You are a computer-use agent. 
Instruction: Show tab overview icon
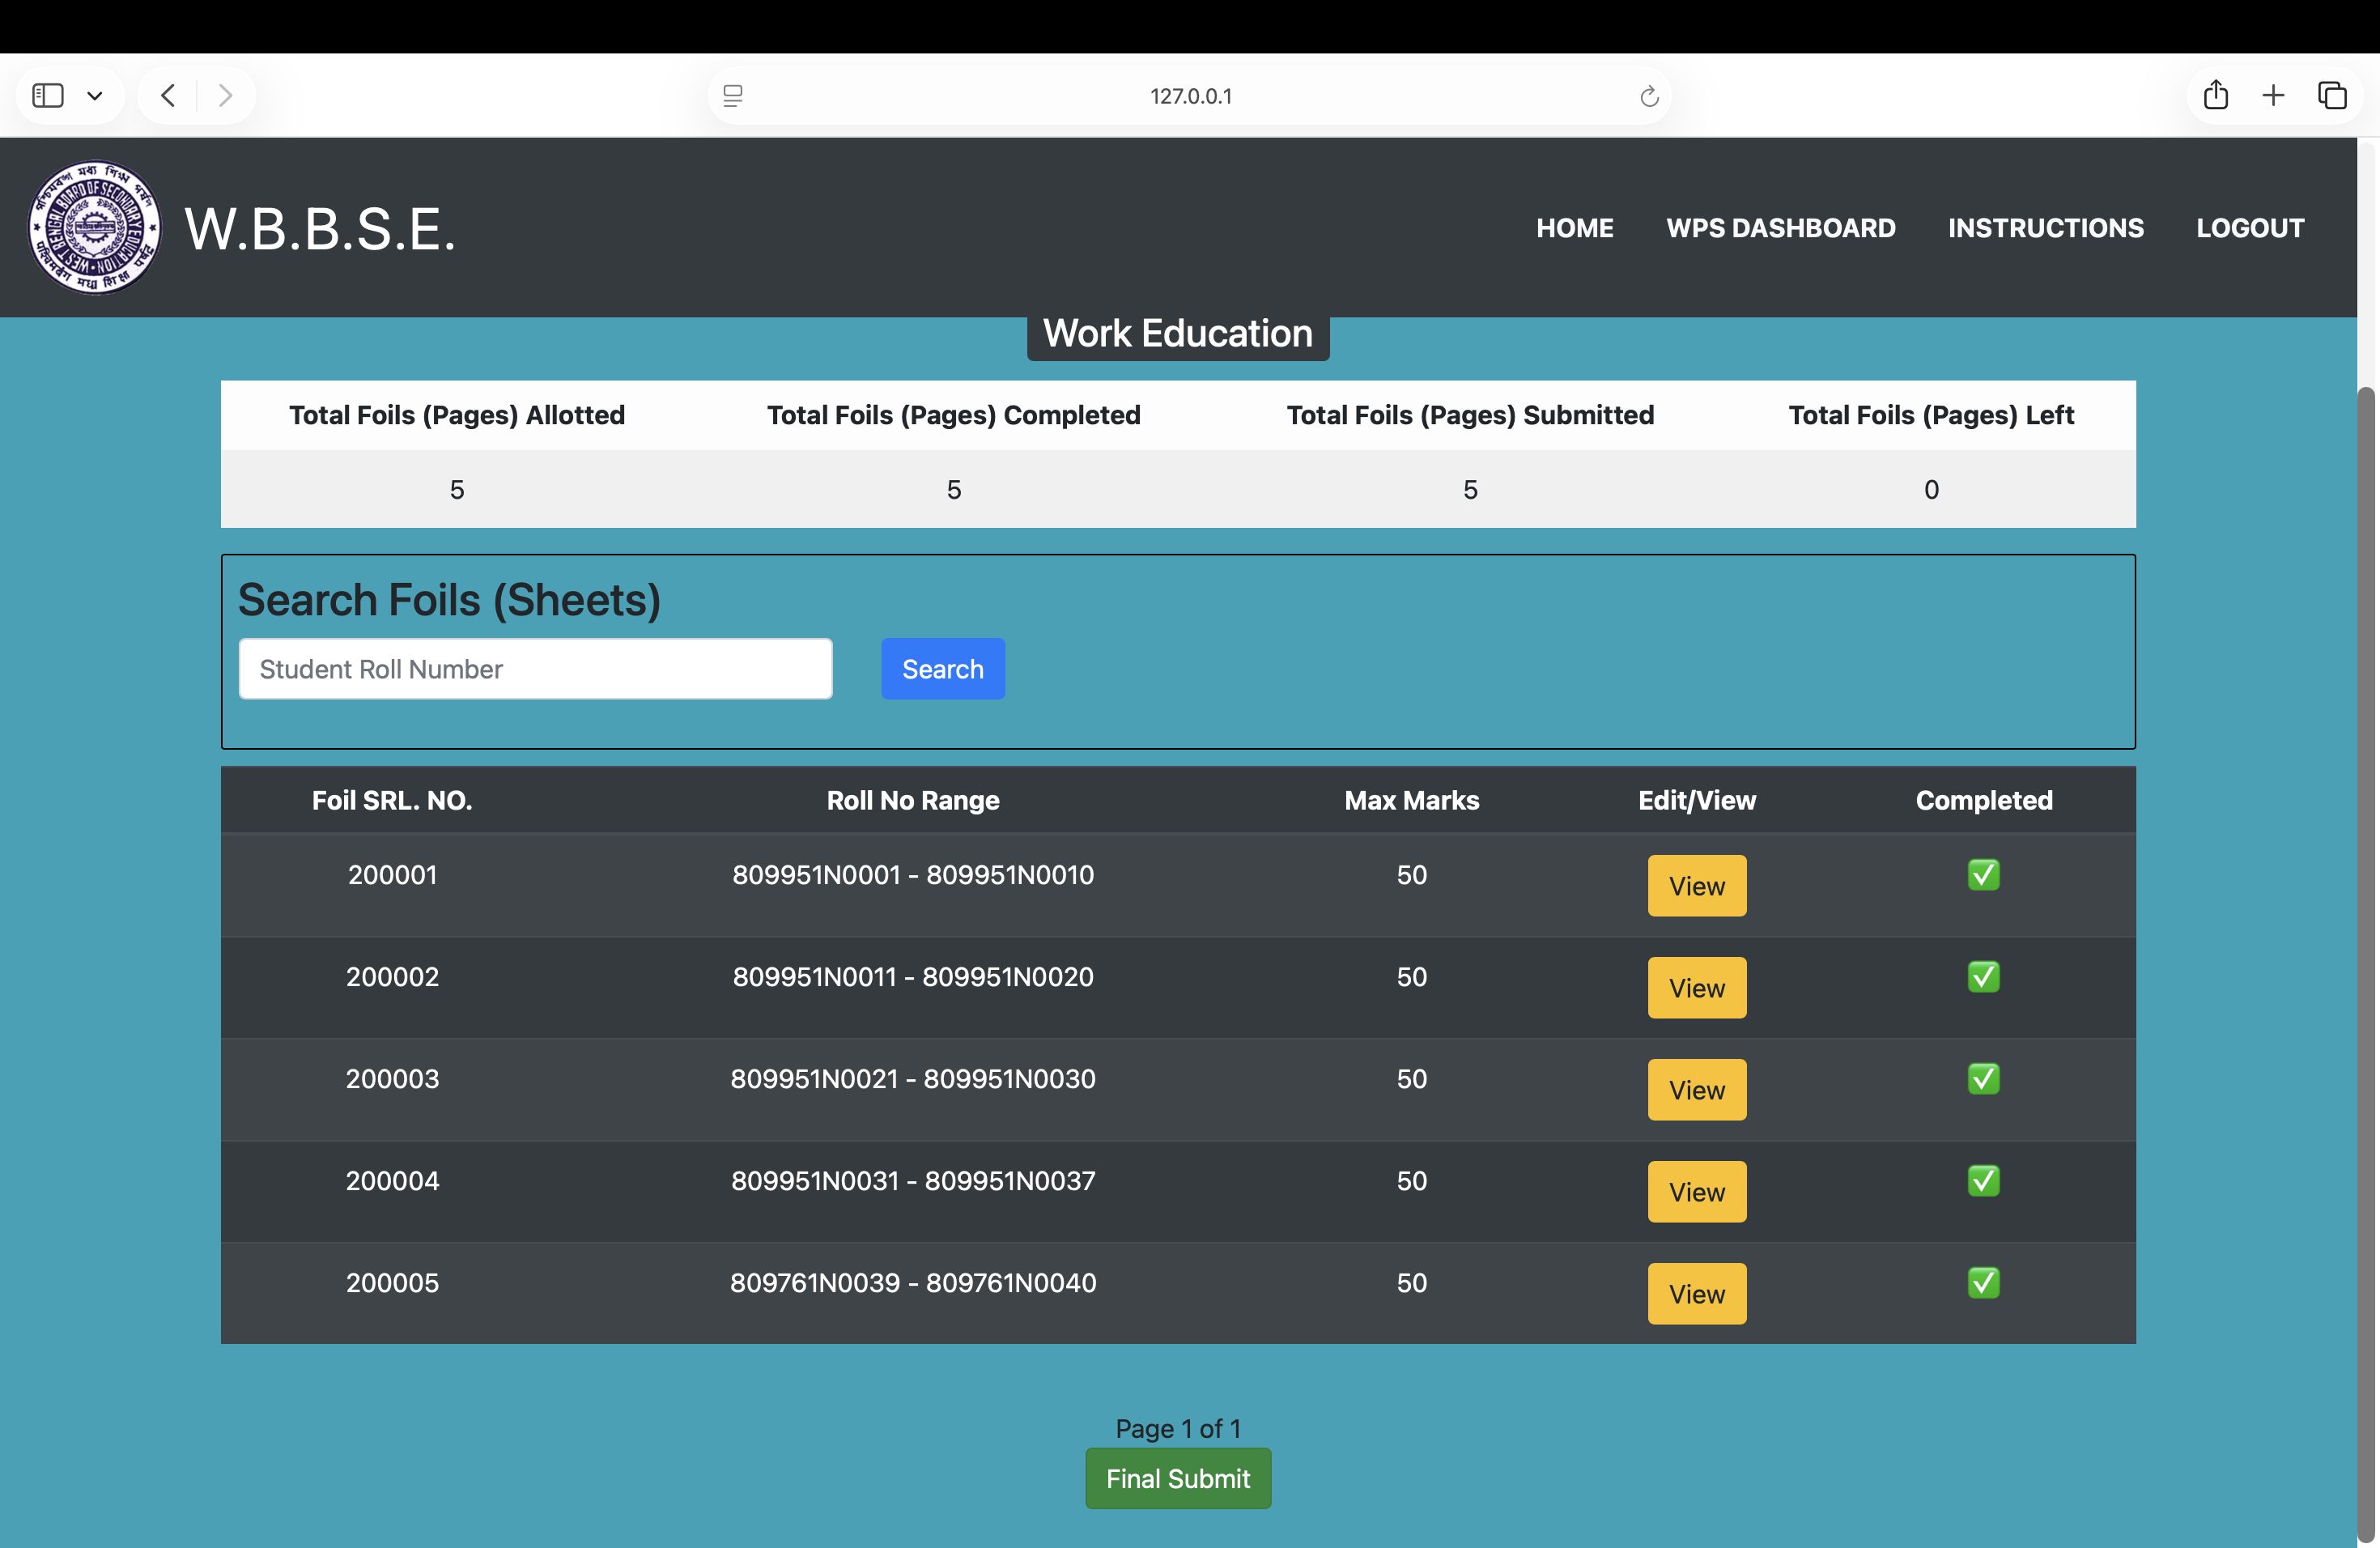(x=2331, y=96)
